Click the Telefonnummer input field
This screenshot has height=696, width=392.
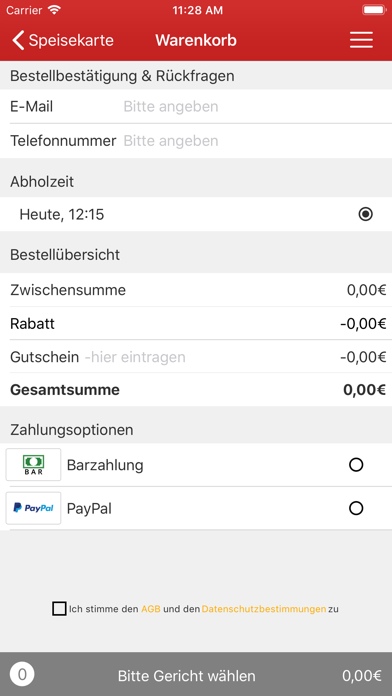point(255,141)
